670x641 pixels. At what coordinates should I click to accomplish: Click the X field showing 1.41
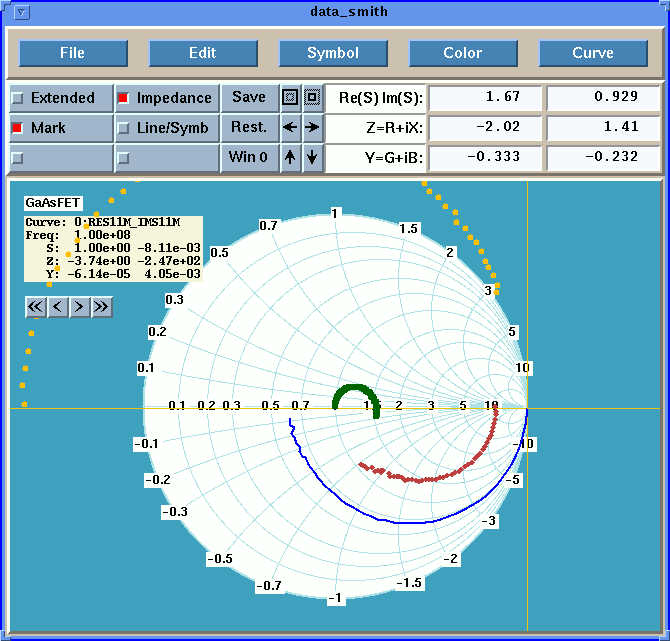click(x=603, y=127)
